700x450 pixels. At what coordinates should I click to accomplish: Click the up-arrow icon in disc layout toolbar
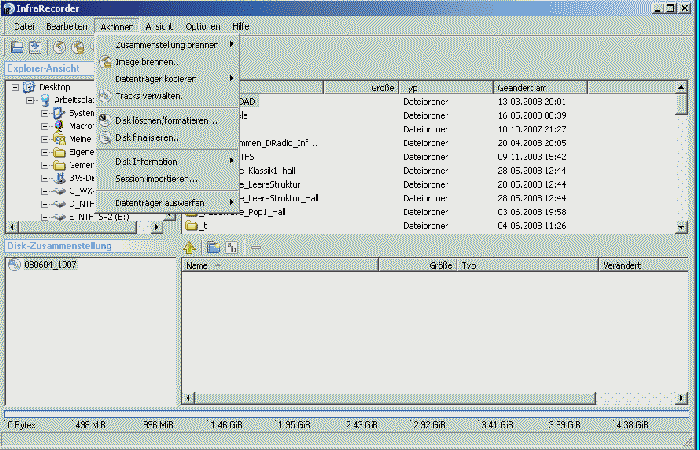coord(190,246)
